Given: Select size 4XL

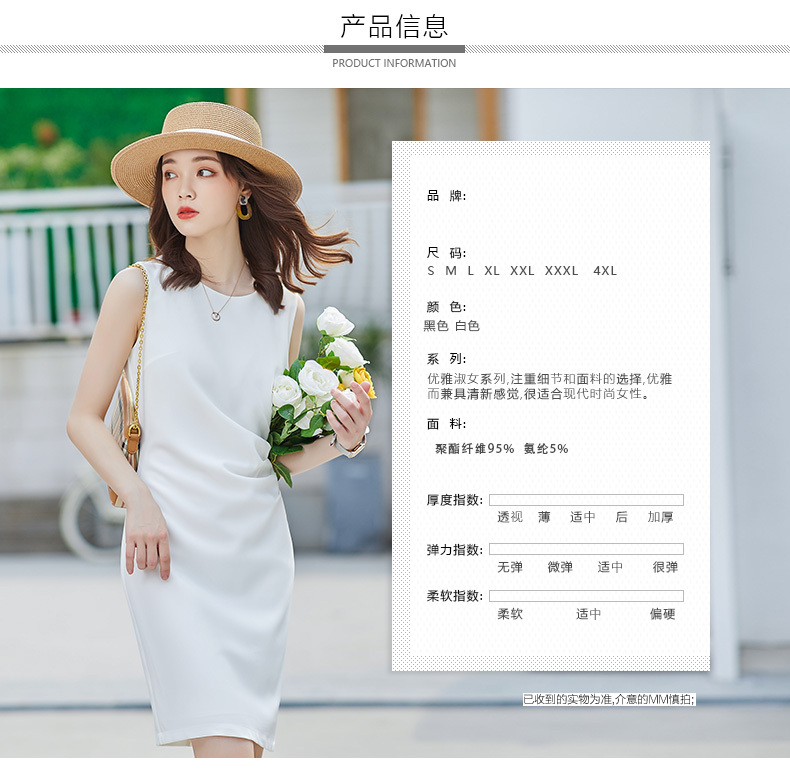Looking at the screenshot, I should pos(605,271).
